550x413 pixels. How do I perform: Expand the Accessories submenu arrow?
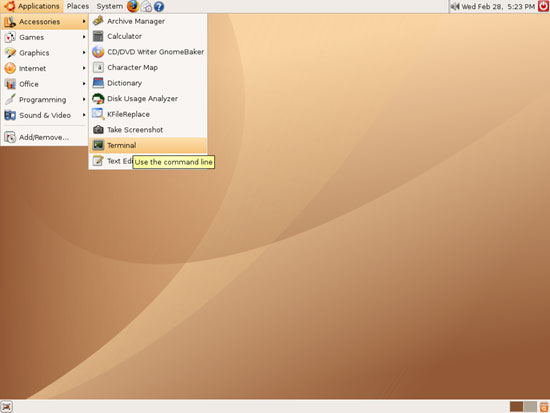pyautogui.click(x=84, y=22)
